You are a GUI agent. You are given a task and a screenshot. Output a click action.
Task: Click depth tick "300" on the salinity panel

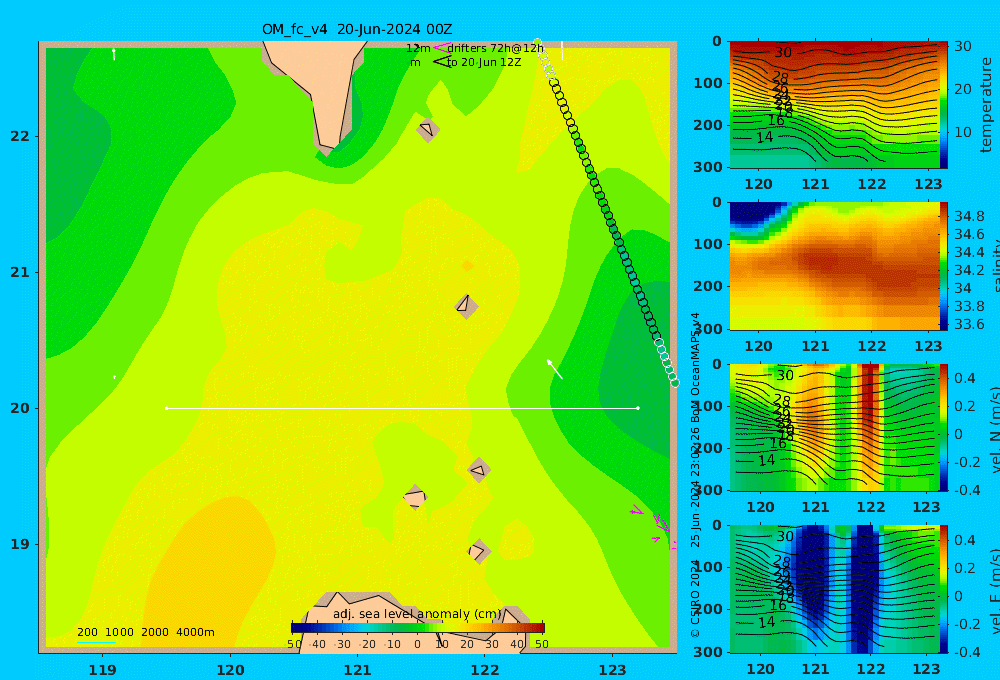708,329
